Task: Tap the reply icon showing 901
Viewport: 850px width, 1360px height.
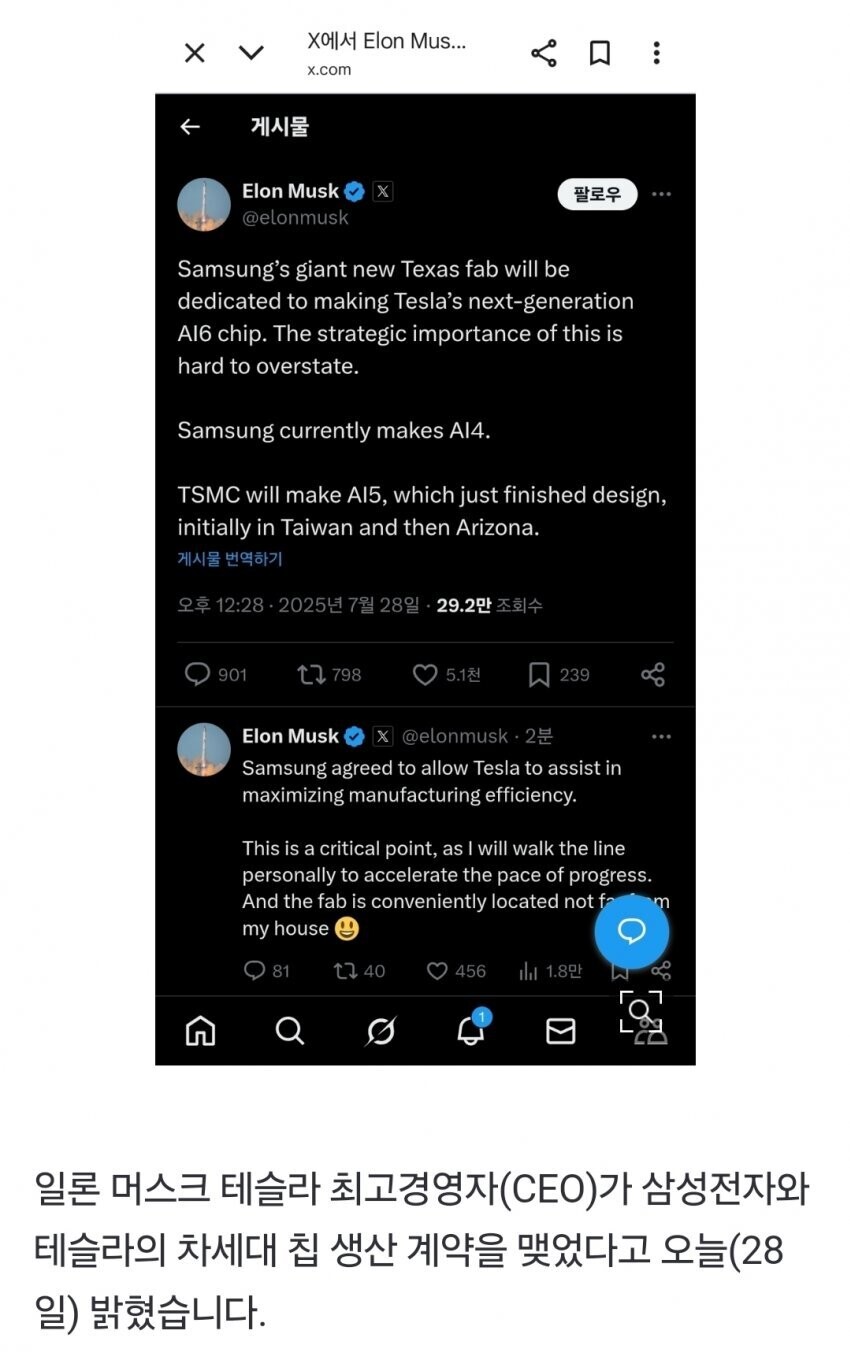Action: (x=198, y=675)
